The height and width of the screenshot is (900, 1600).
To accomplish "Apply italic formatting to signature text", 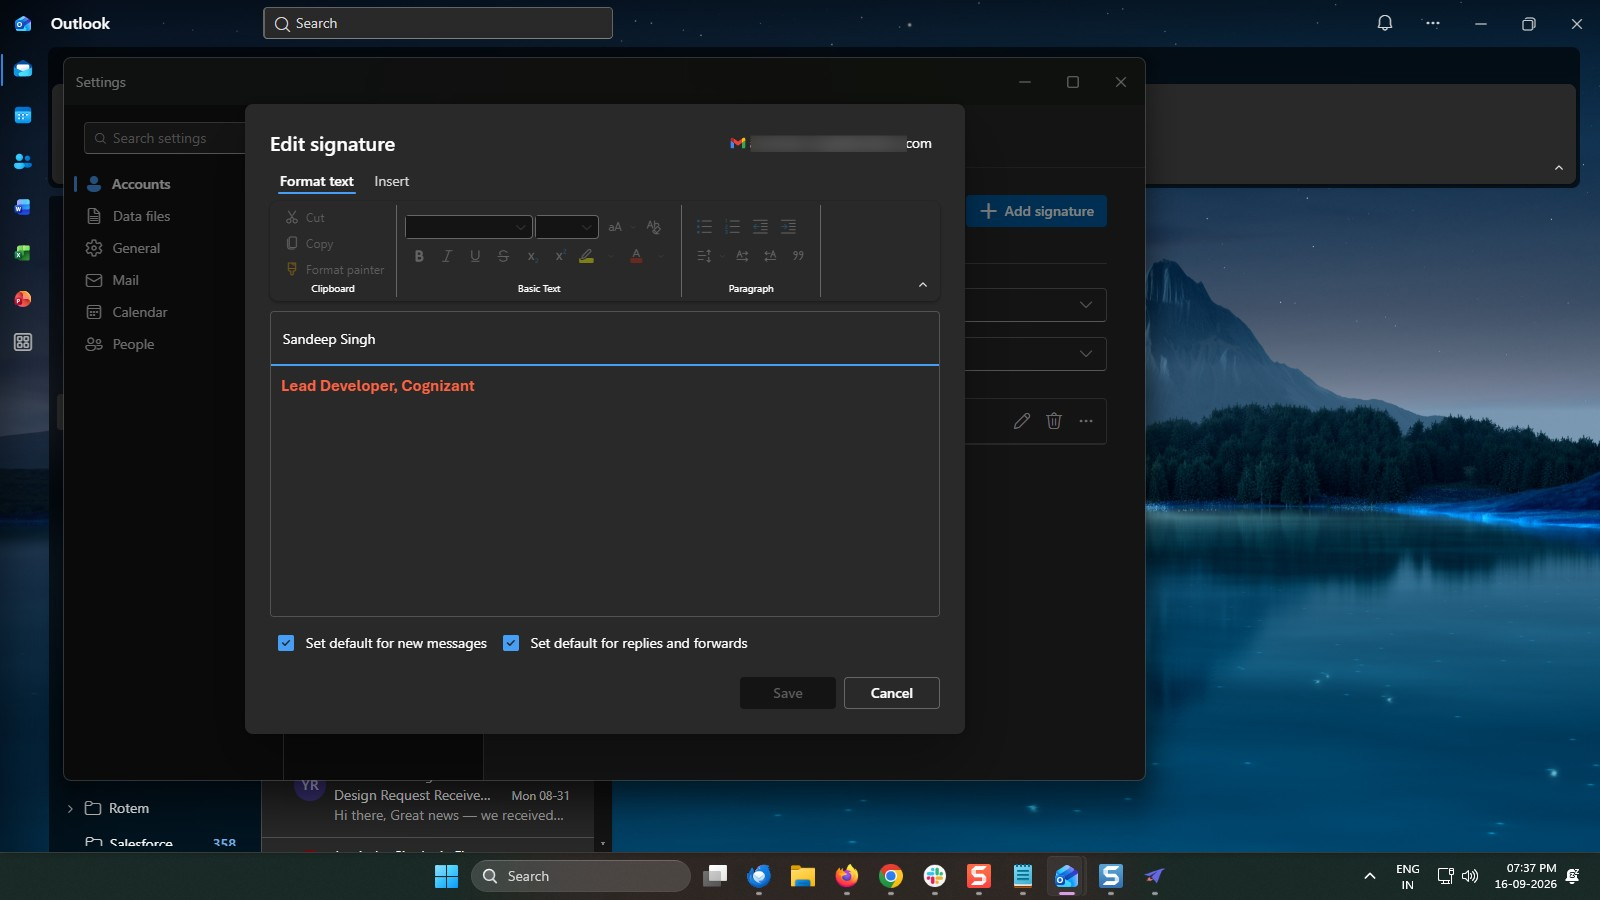I will click(x=447, y=256).
